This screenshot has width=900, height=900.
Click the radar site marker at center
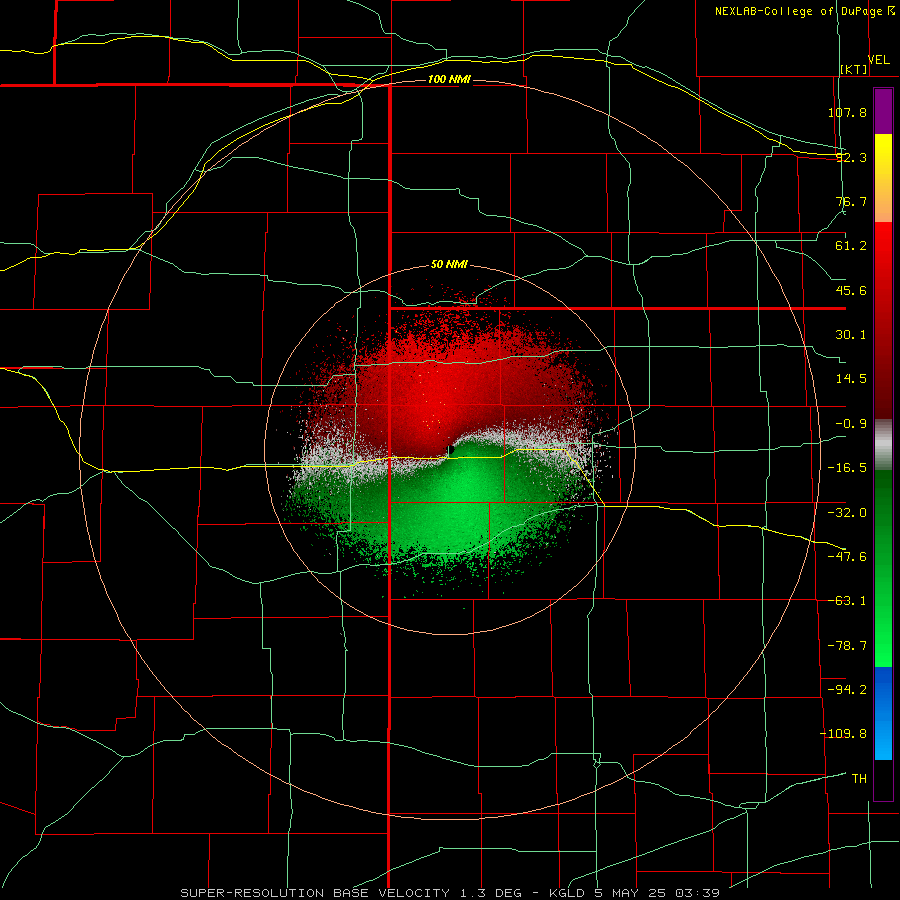click(x=451, y=450)
